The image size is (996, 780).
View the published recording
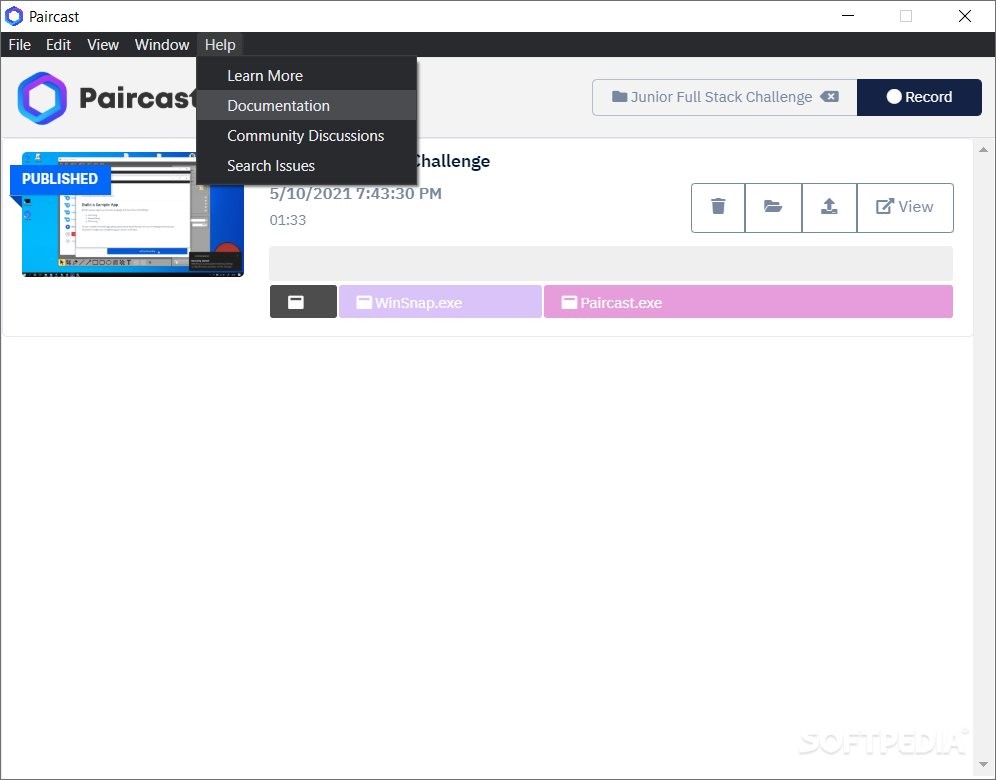click(905, 207)
